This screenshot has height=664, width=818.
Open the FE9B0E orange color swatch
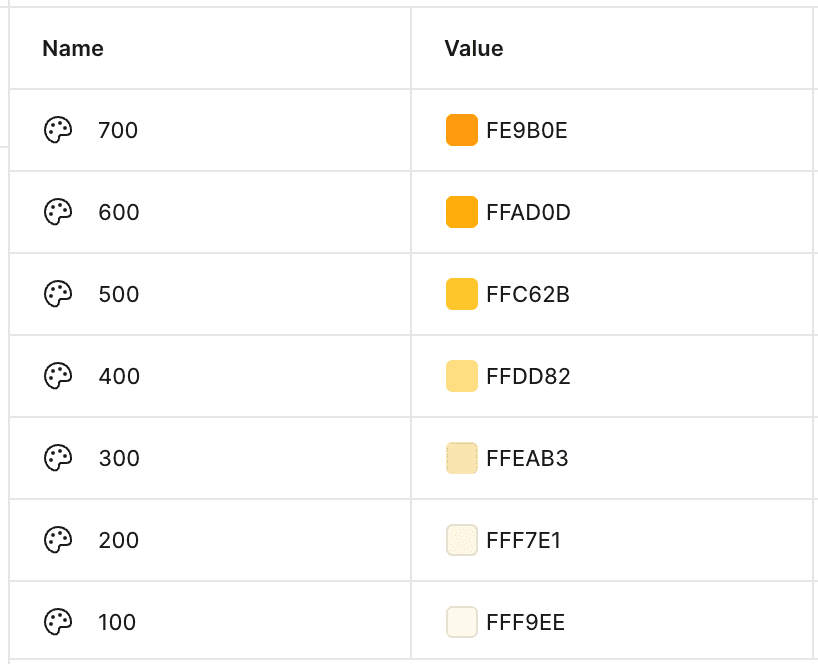coord(462,130)
